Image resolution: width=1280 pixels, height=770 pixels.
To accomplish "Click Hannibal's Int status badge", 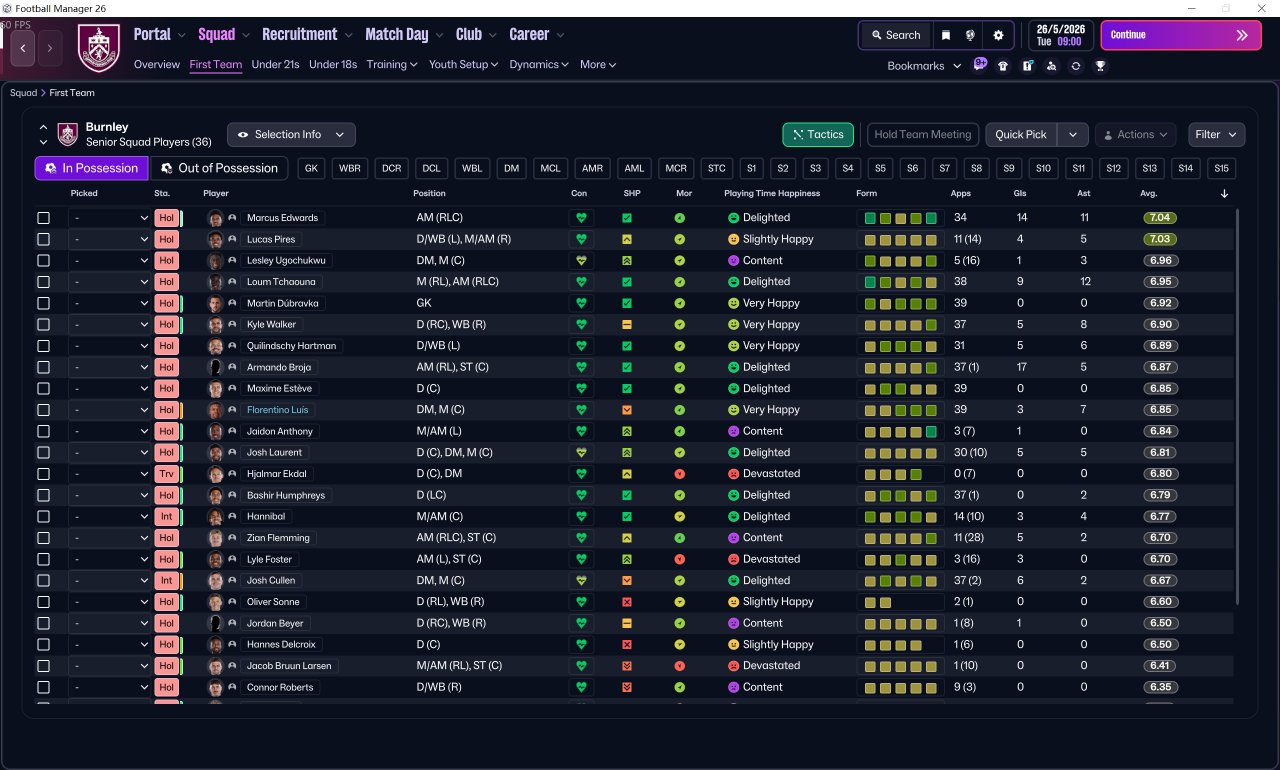I will point(167,517).
